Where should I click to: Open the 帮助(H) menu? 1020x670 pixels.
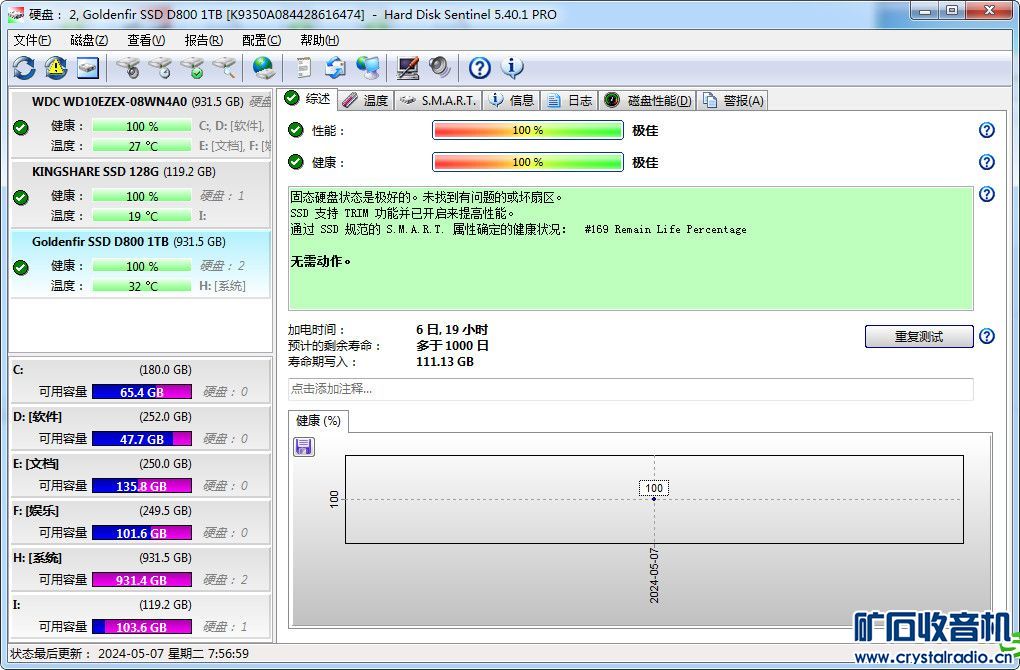319,40
